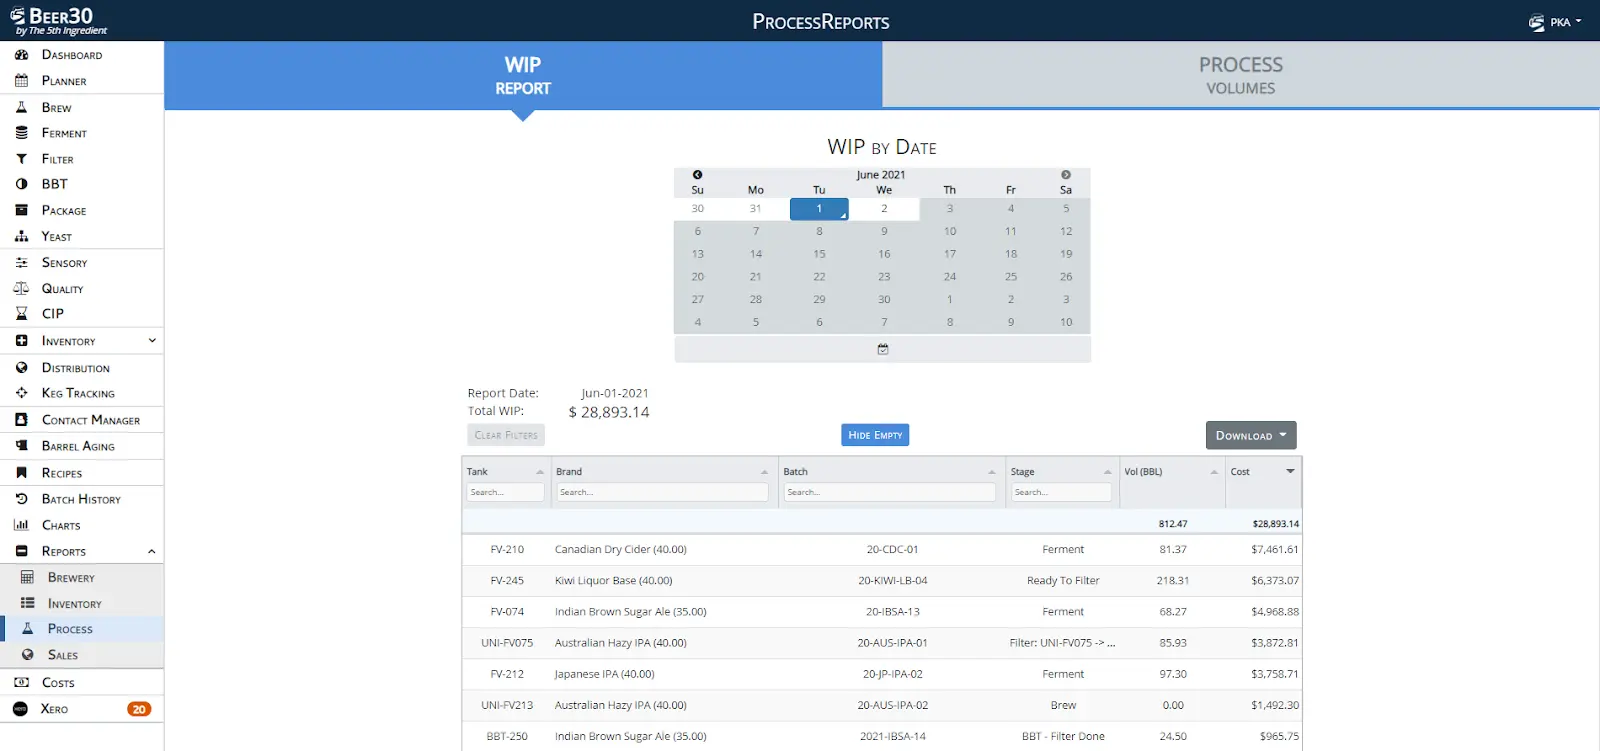Screen dimensions: 1600x751
Task: Toggle the Hide Empty button
Action: [875, 435]
